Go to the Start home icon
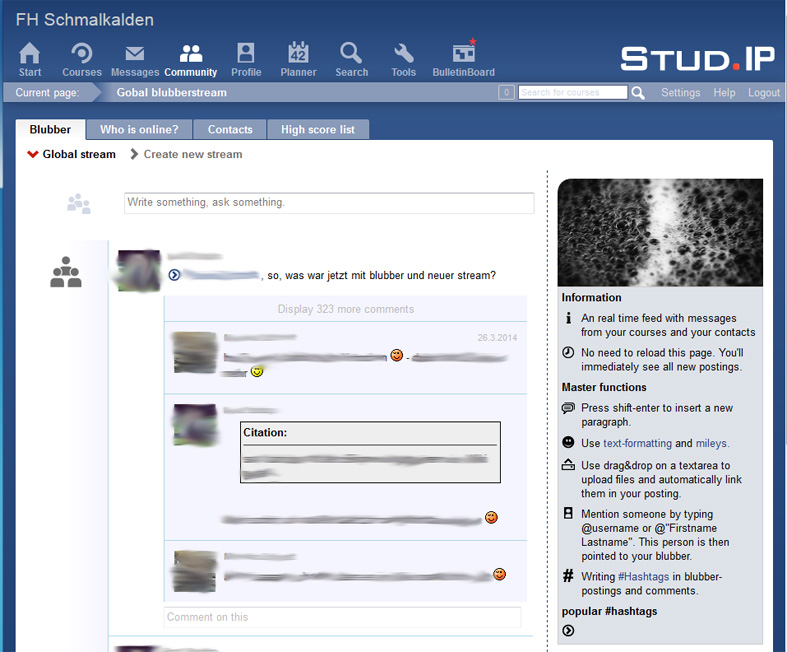The width and height of the screenshot is (787, 652). [30, 53]
